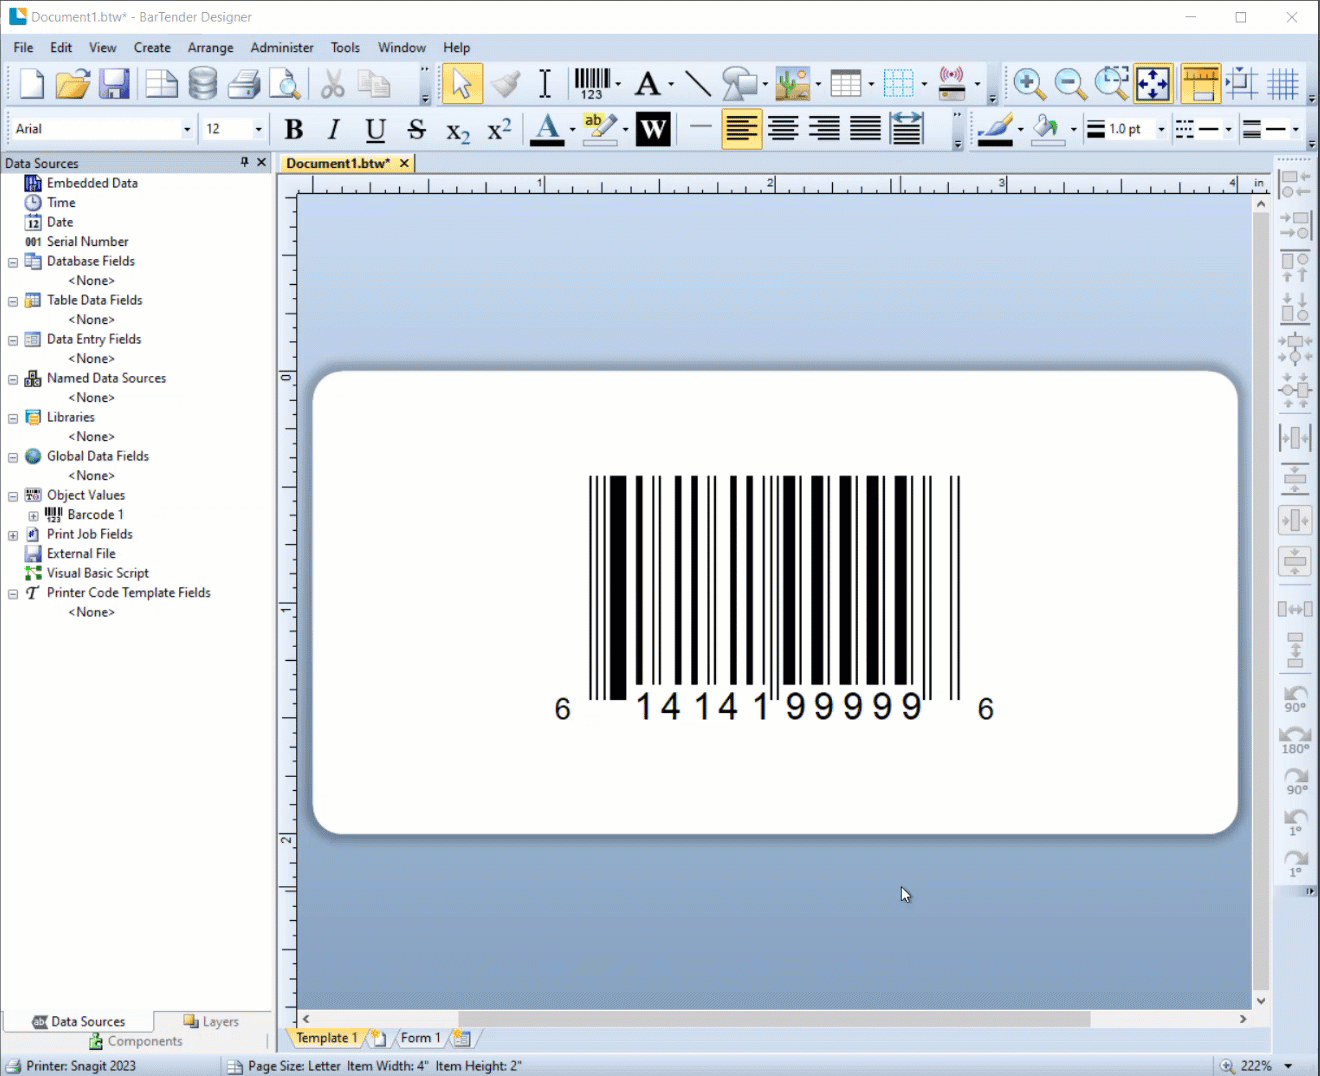This screenshot has width=1320, height=1076.
Task: Expand the Barcode 1 tree node
Action: [x=33, y=516]
